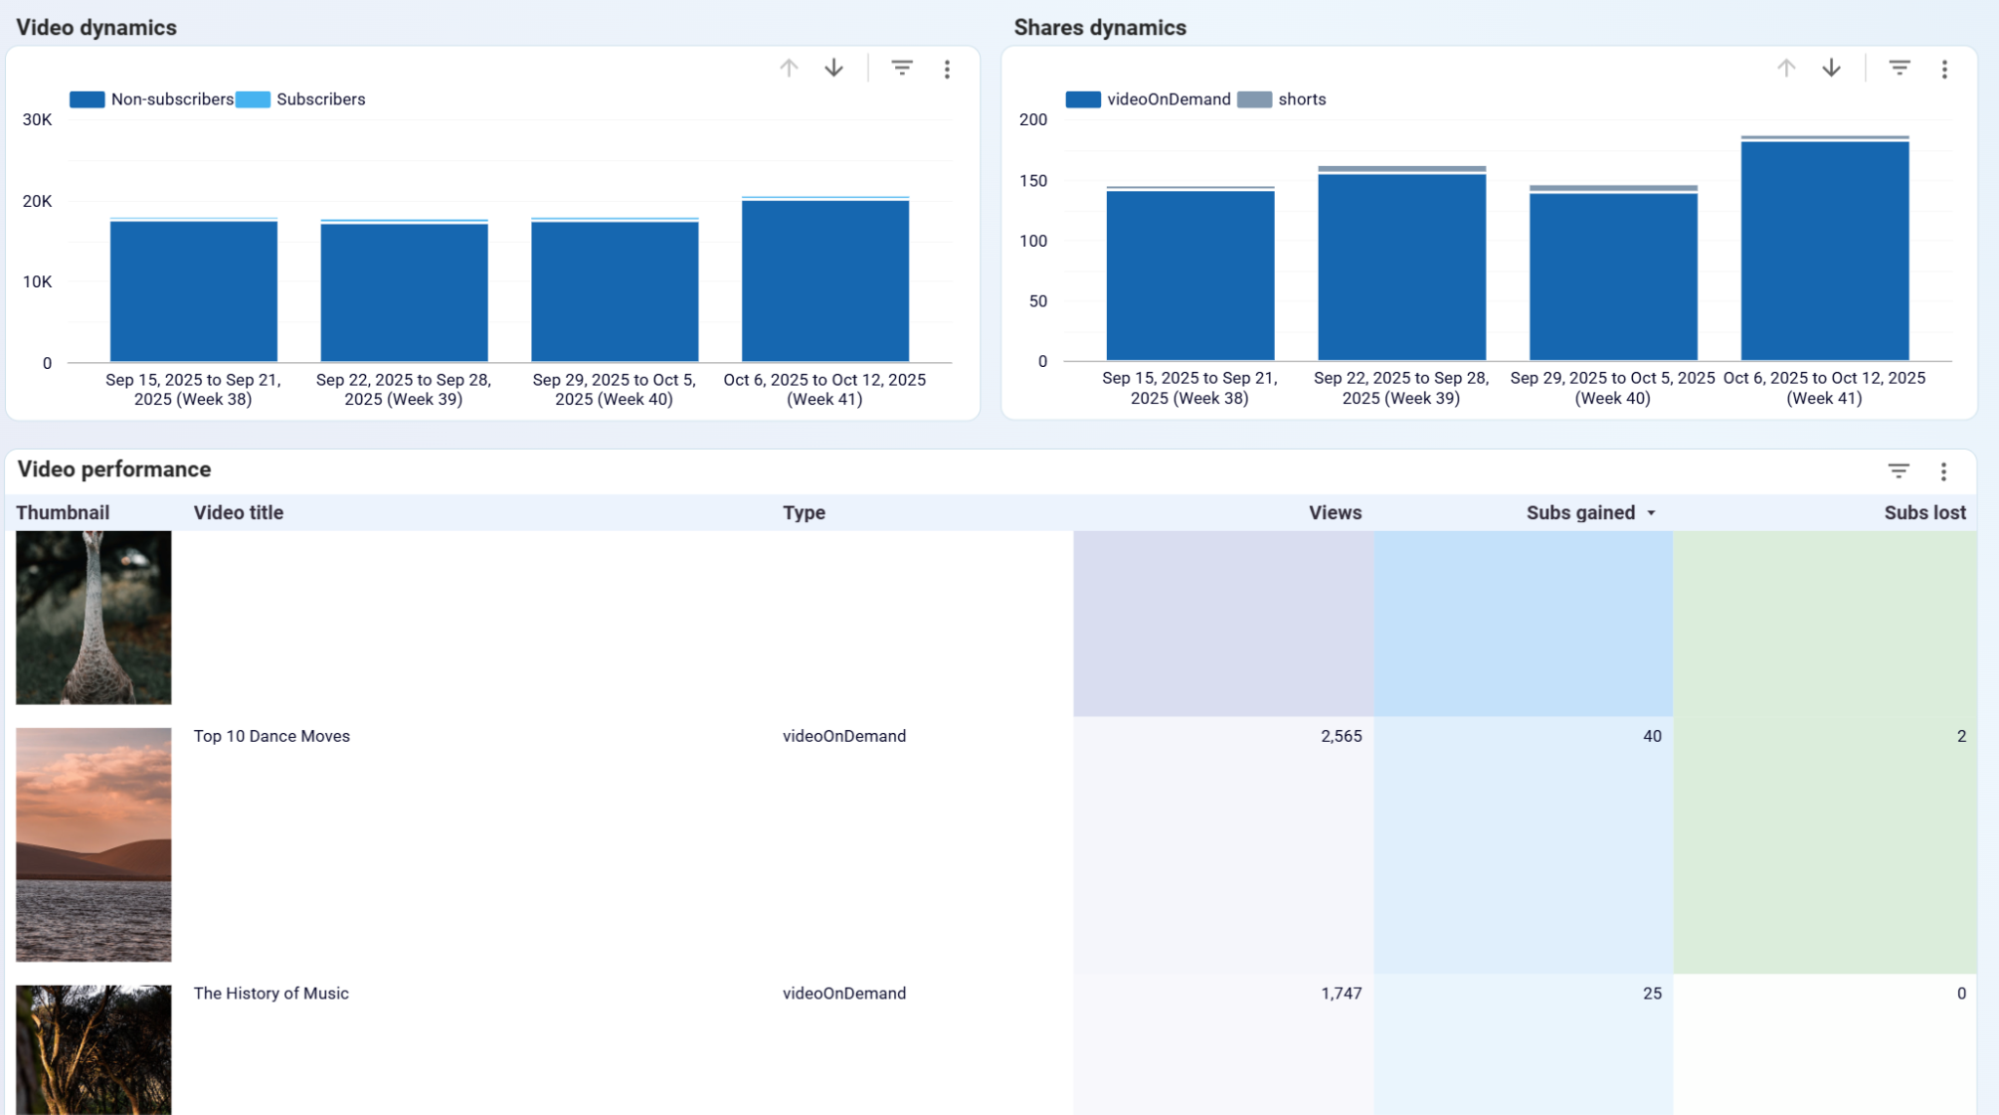Sort the table by the Subs lost column
Screen dimensions: 1999x1115
tap(1922, 512)
